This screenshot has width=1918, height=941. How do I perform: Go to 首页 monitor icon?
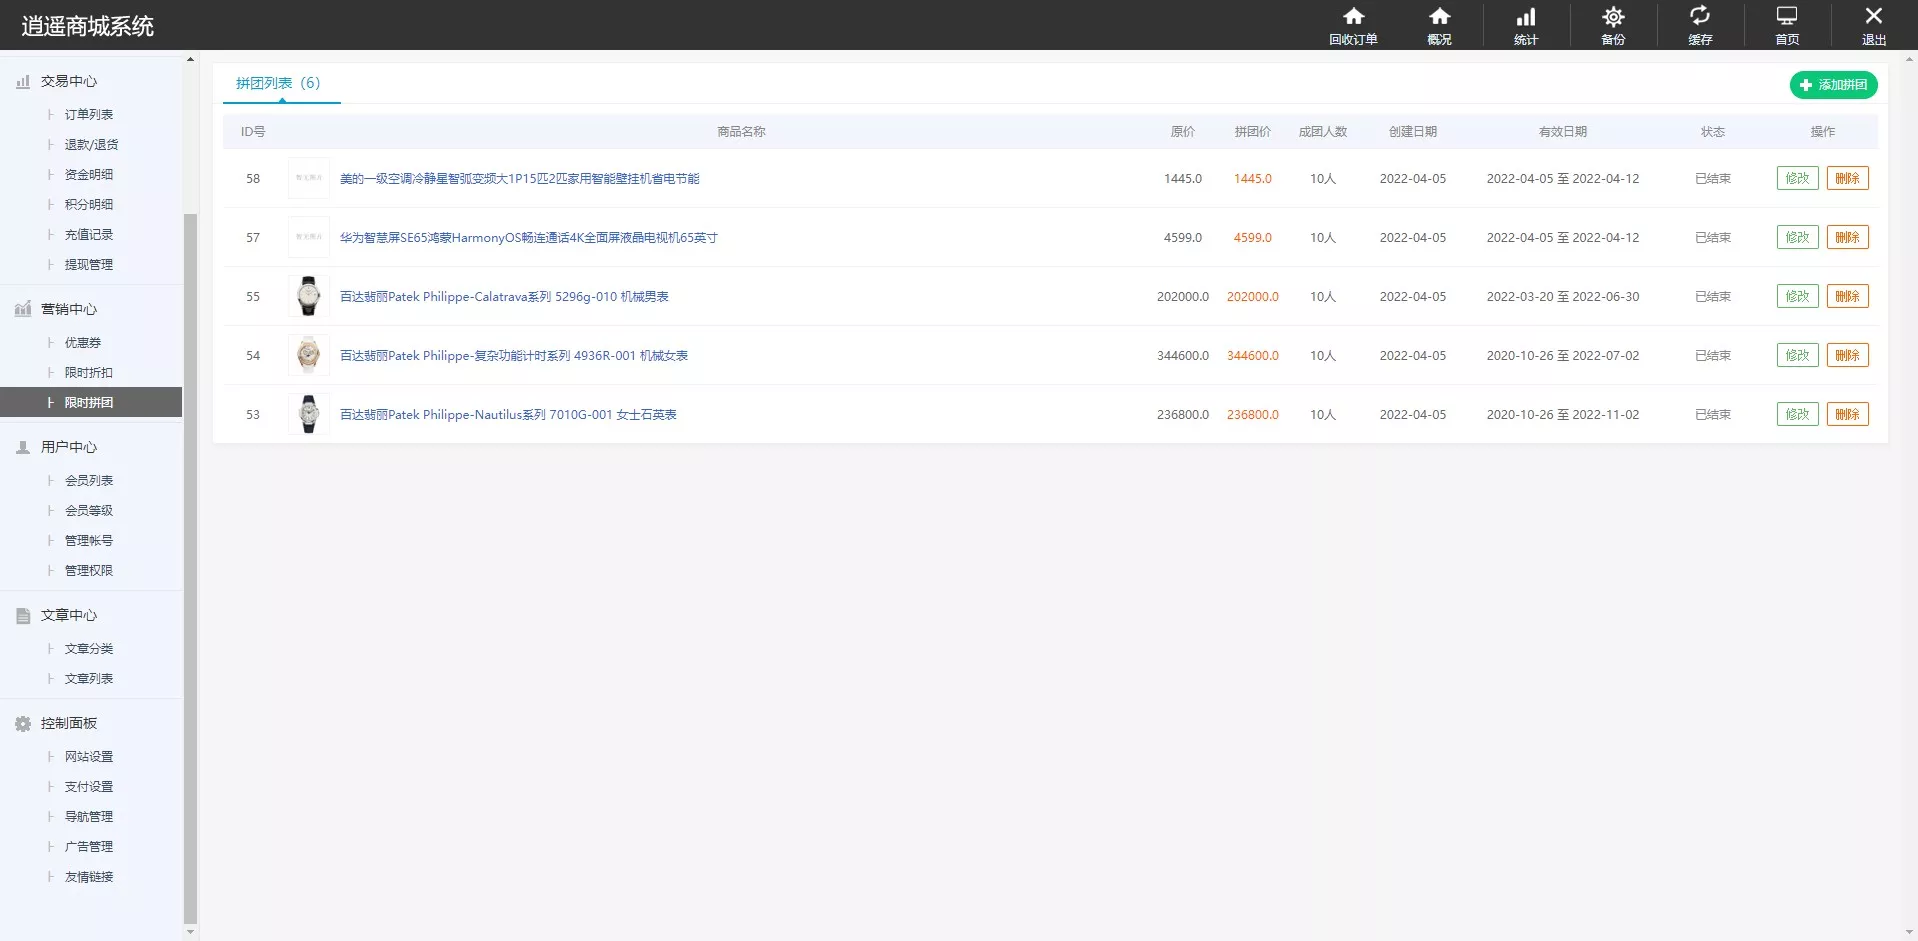1786,17
